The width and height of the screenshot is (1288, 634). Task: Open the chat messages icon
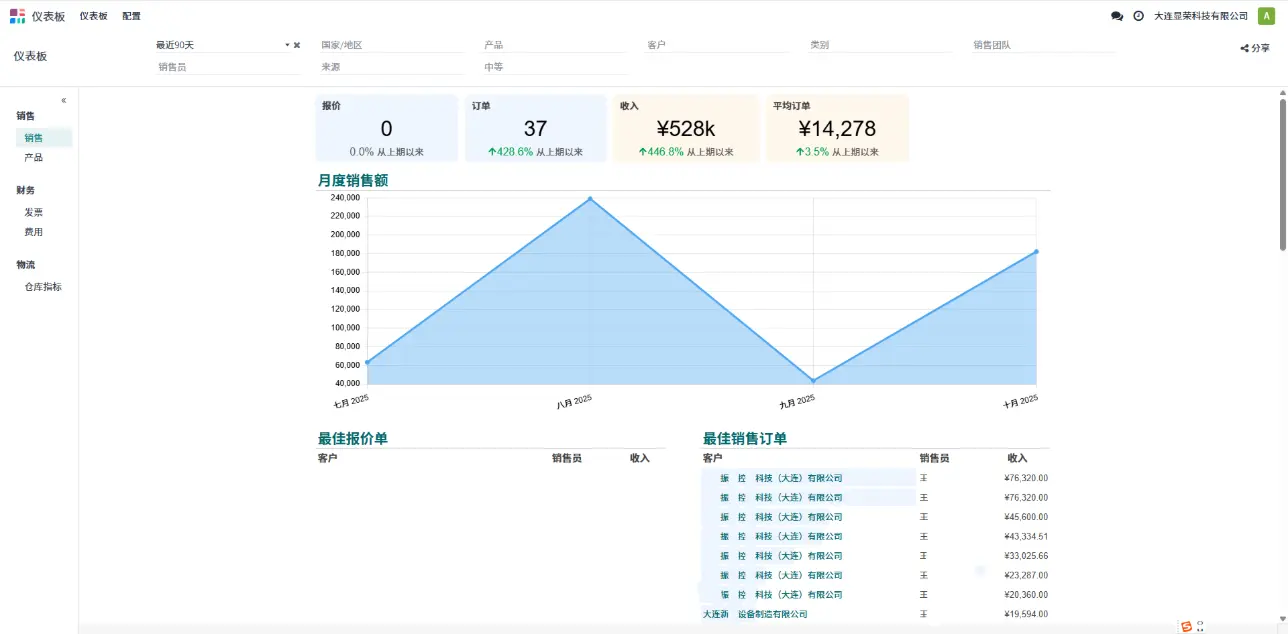[1117, 16]
